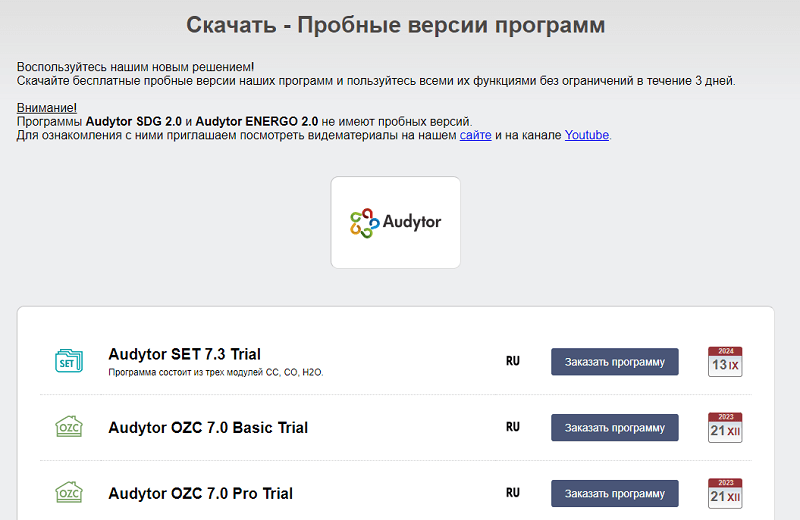Click the OZC house icon for Basic Trial
Screen dimensions: 800x520
pos(69,427)
